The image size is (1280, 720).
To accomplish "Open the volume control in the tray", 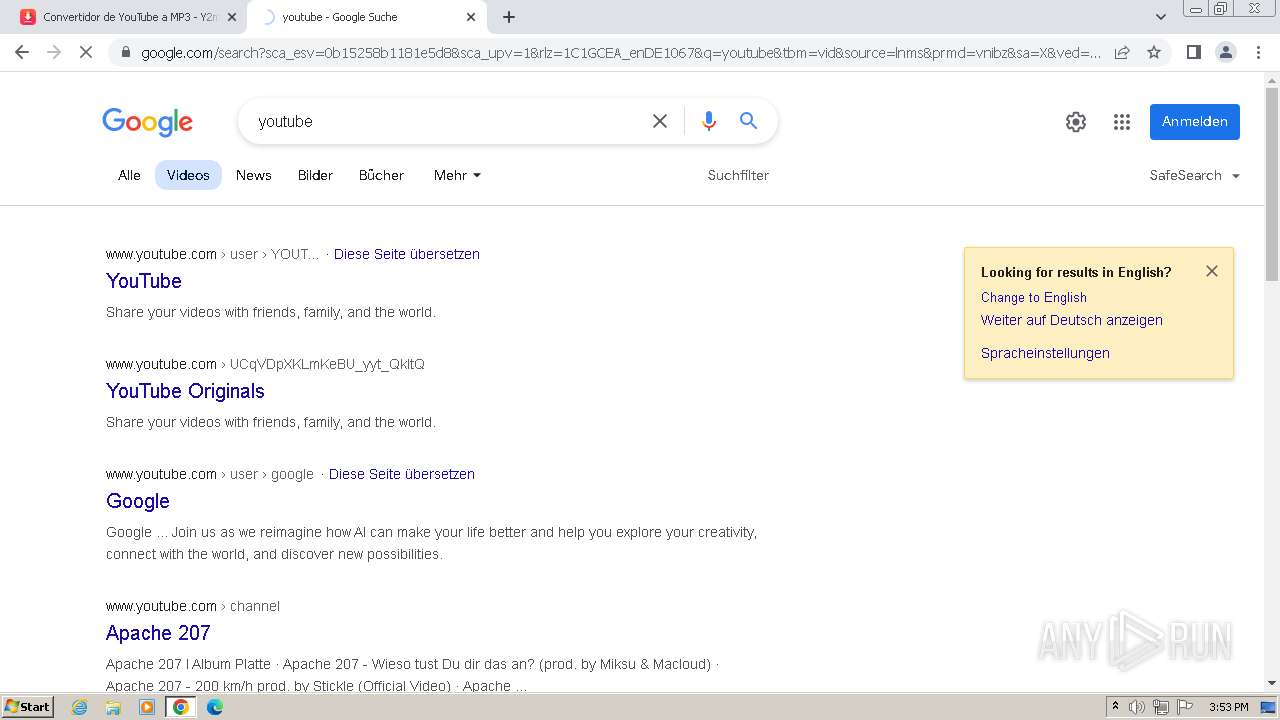I will tap(1137, 707).
